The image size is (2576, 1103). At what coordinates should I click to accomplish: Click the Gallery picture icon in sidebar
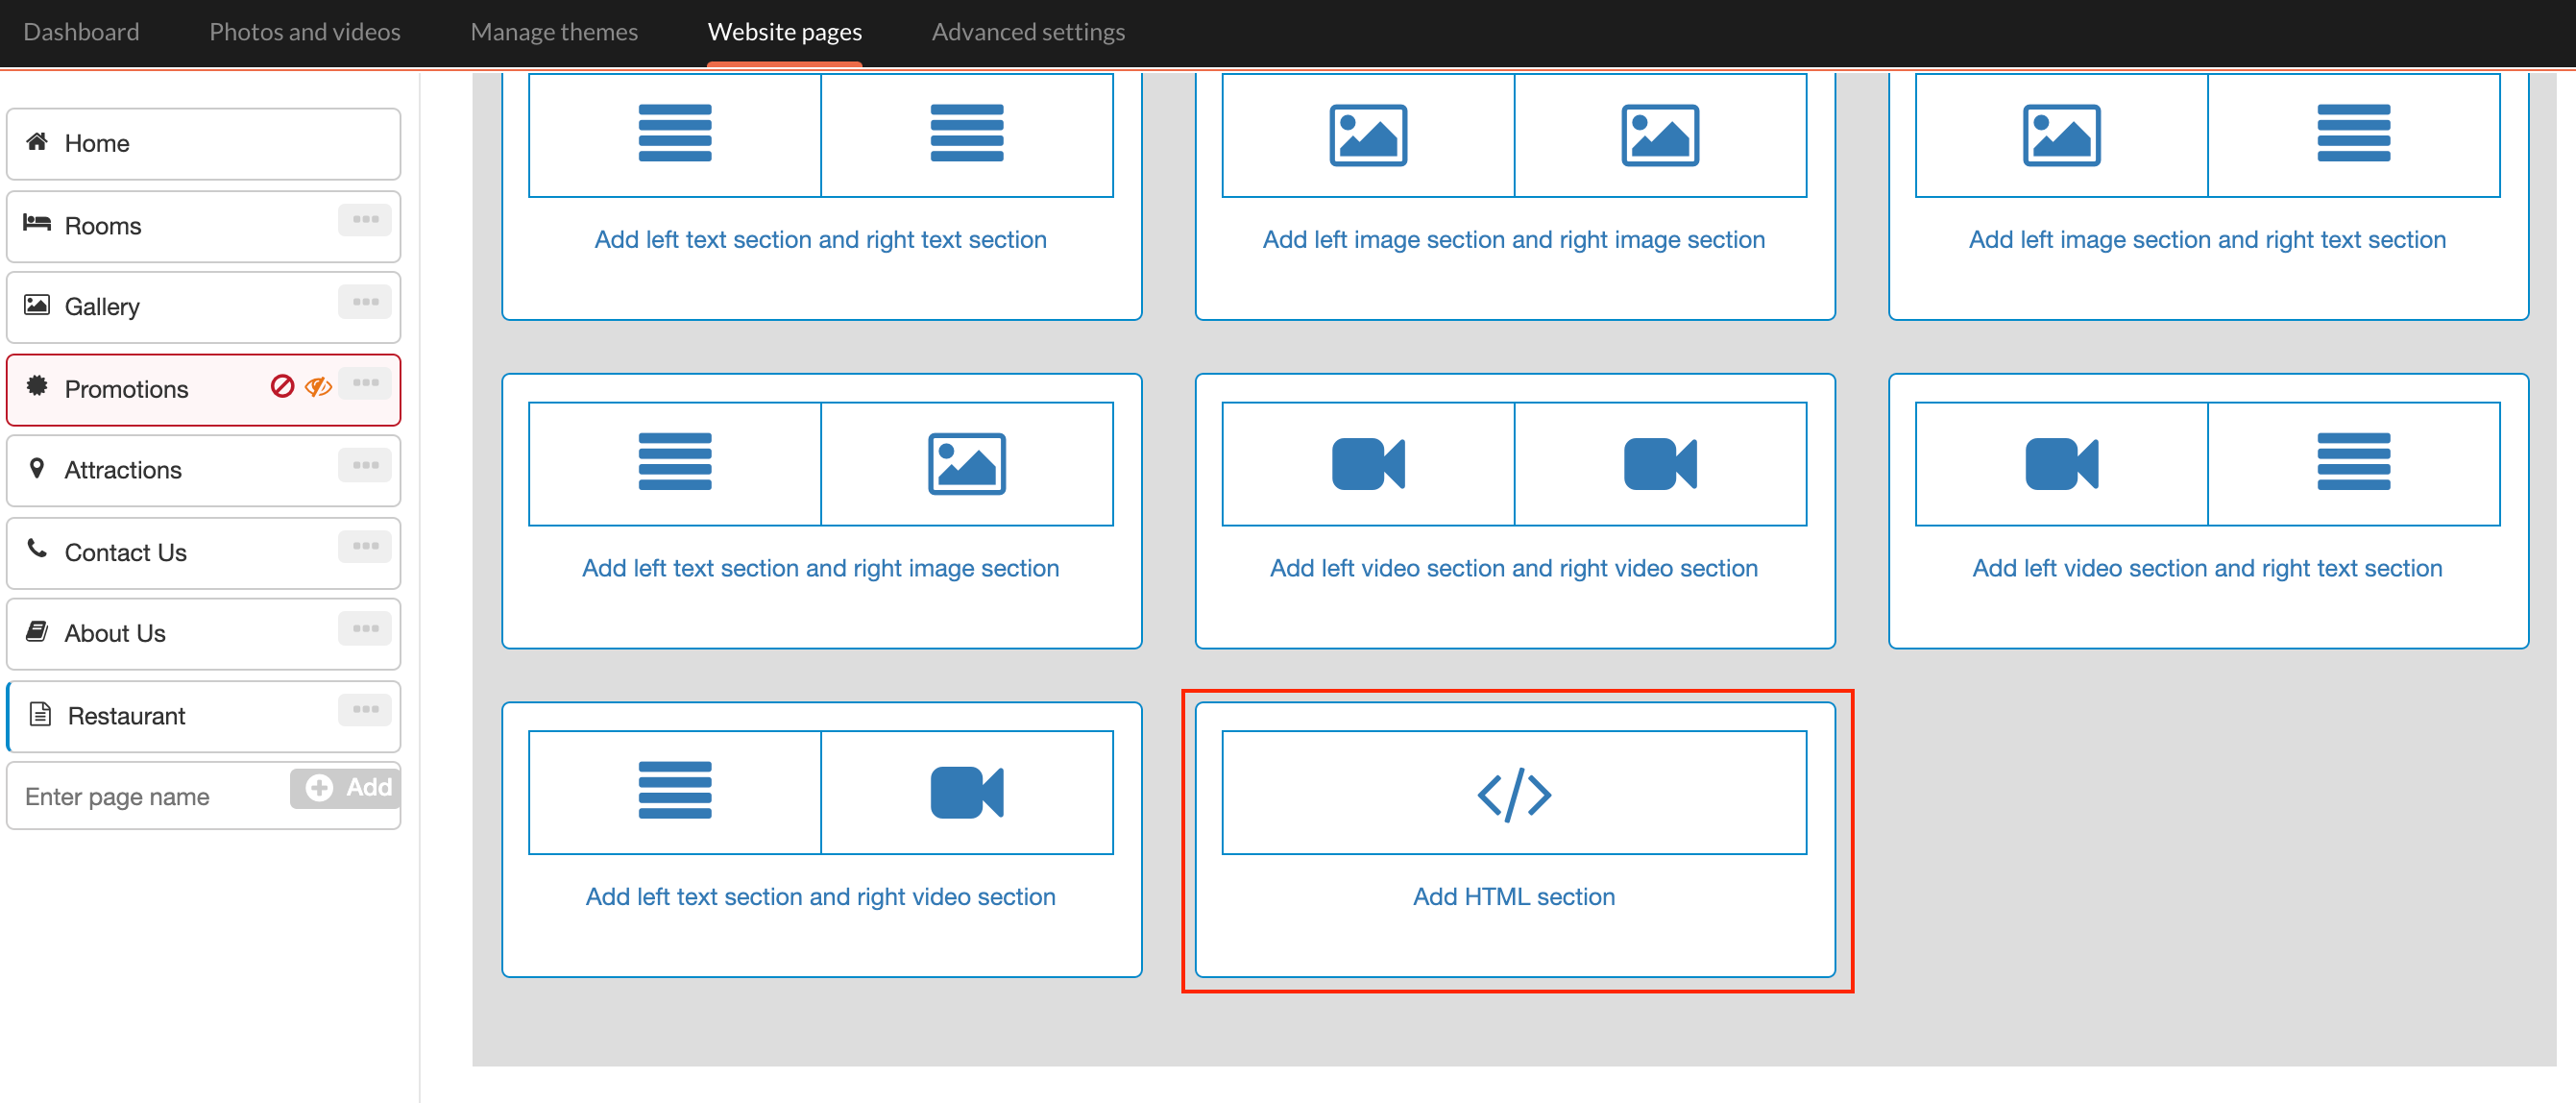click(37, 304)
